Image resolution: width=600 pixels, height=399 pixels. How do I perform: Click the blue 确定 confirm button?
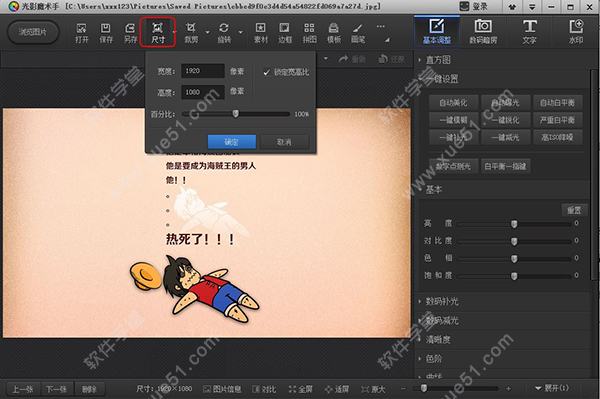[x=232, y=142]
